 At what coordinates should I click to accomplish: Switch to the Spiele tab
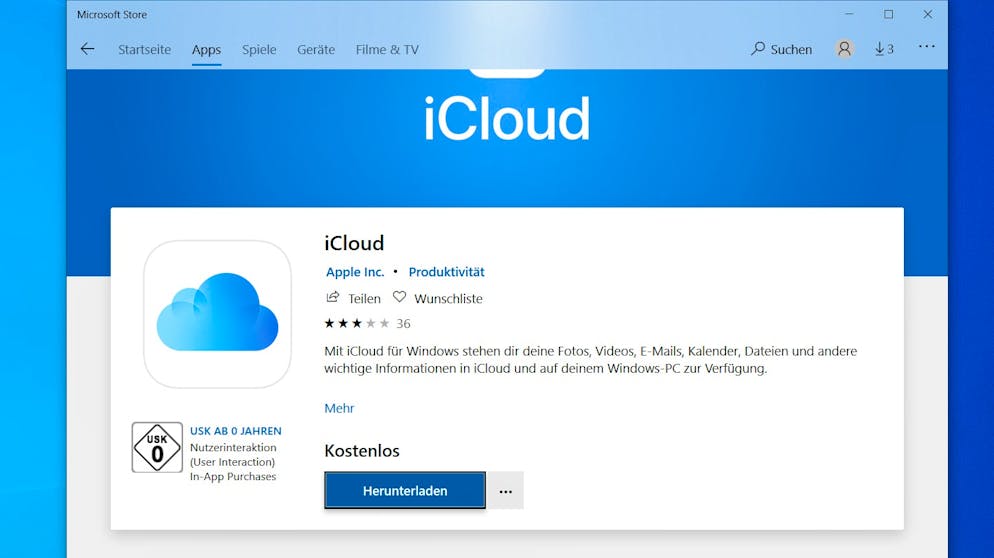pyautogui.click(x=259, y=49)
